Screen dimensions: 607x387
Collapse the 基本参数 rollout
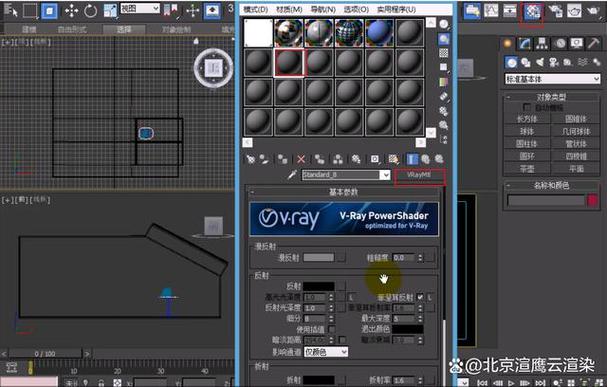tap(344, 192)
